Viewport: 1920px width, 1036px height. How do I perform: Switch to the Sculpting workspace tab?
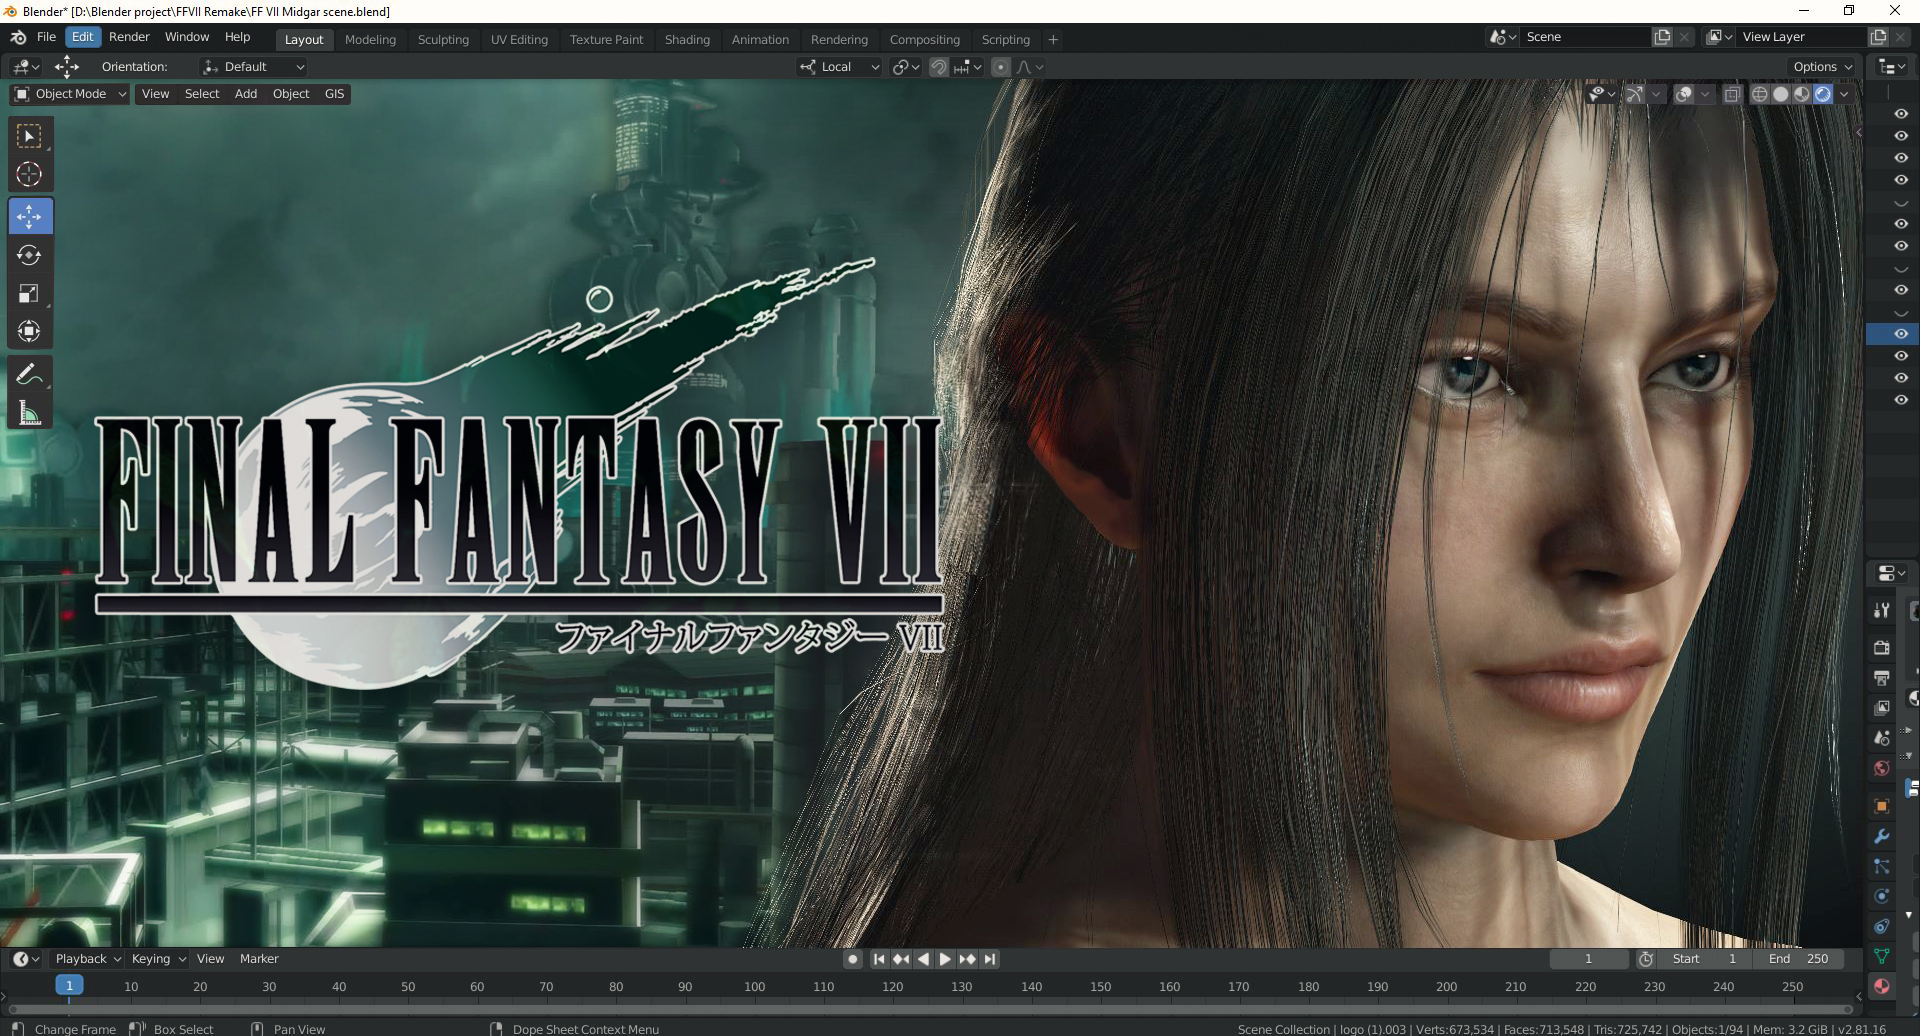[x=443, y=40]
